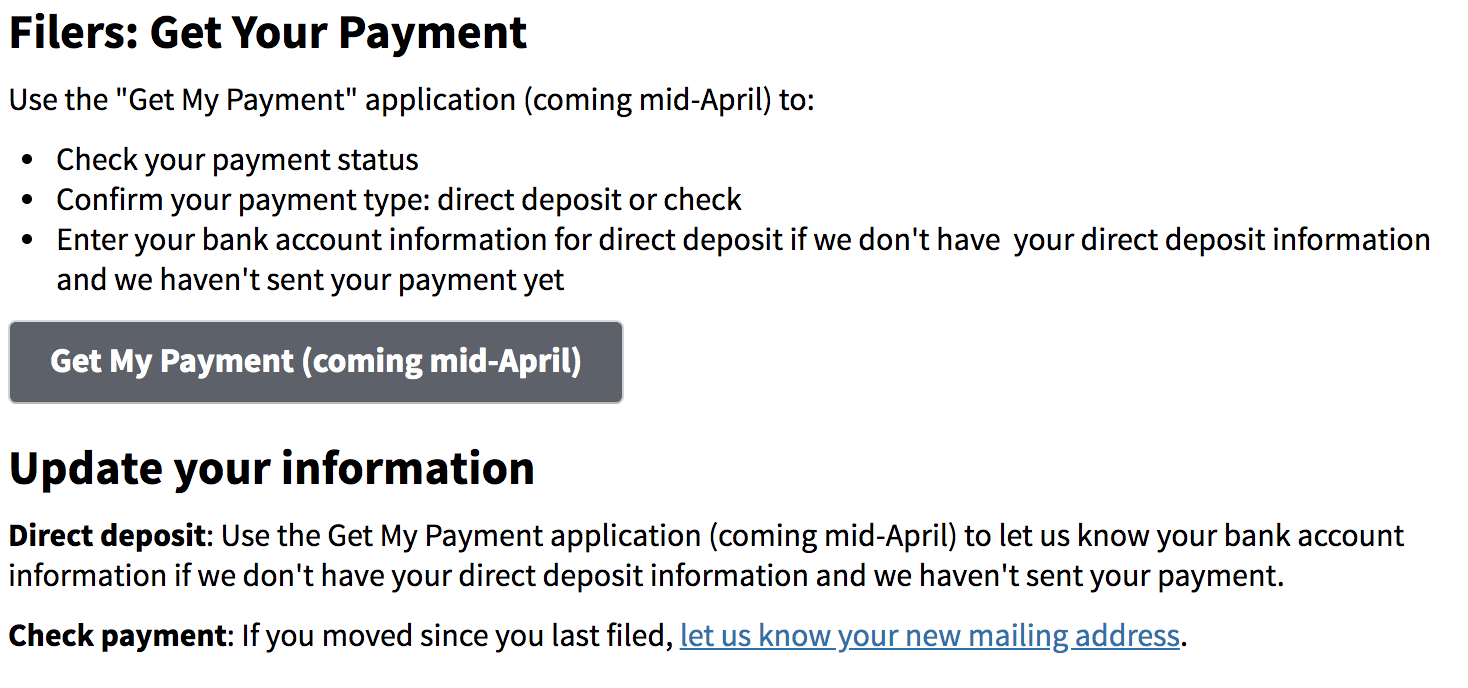Click the "Check your payment status" bullet text
Image resolution: width=1468 pixels, height=688 pixels.
(x=237, y=160)
